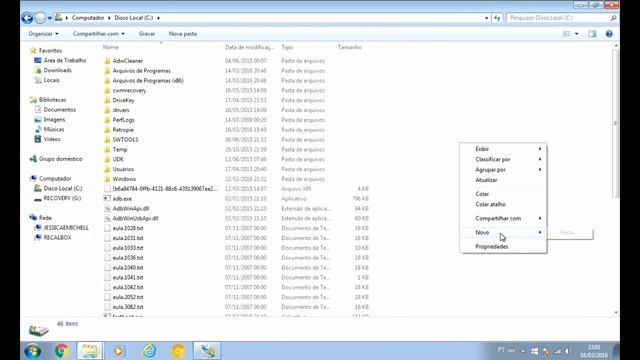This screenshot has height=360, width=640.
Task: Select the Retropie folder icon
Action: pos(107,130)
